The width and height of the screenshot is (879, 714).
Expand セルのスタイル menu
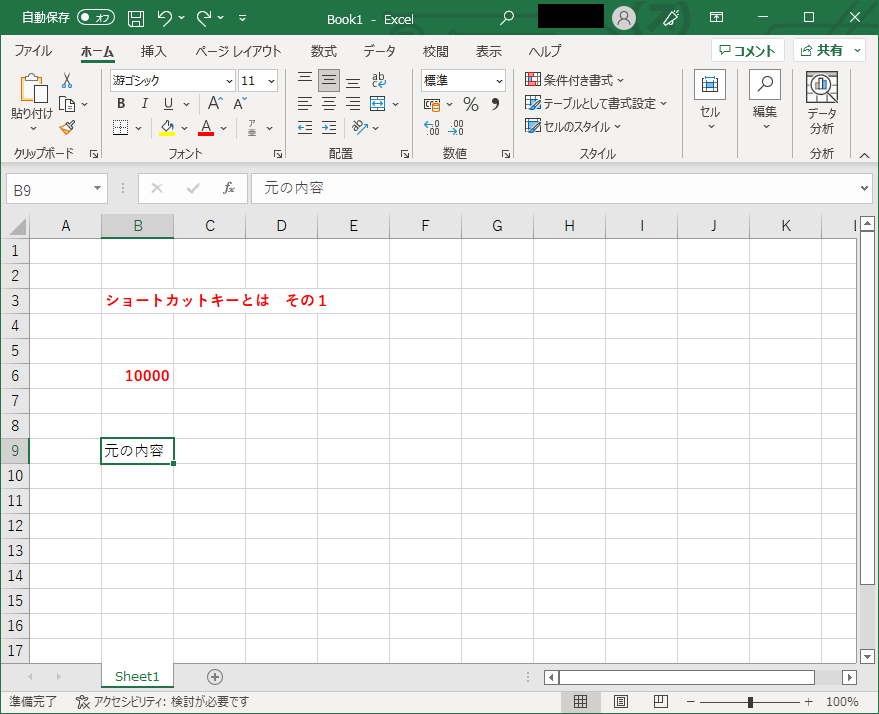(573, 127)
